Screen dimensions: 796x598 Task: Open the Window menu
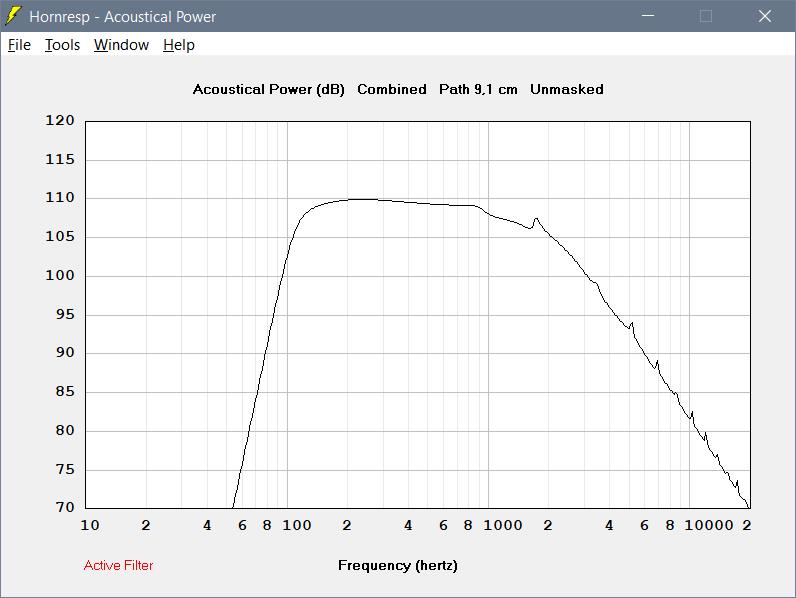click(x=121, y=45)
